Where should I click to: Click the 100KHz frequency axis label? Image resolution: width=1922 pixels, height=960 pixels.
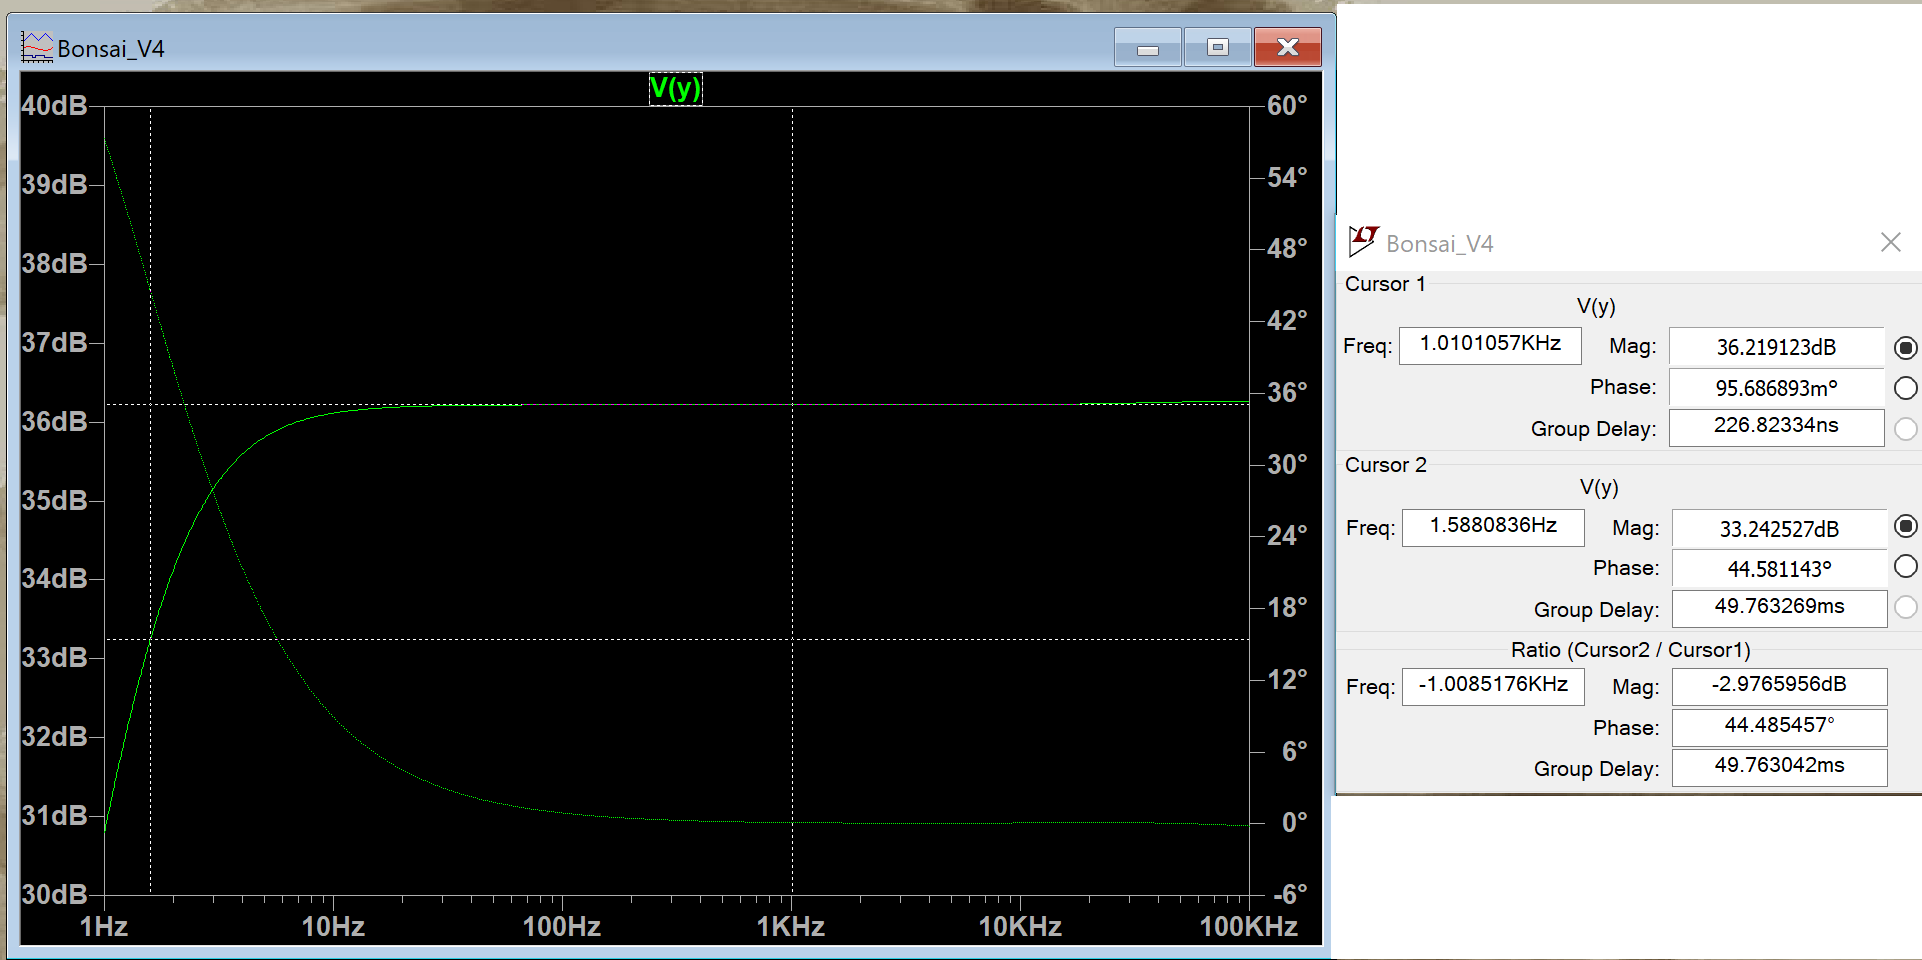coord(1248,927)
